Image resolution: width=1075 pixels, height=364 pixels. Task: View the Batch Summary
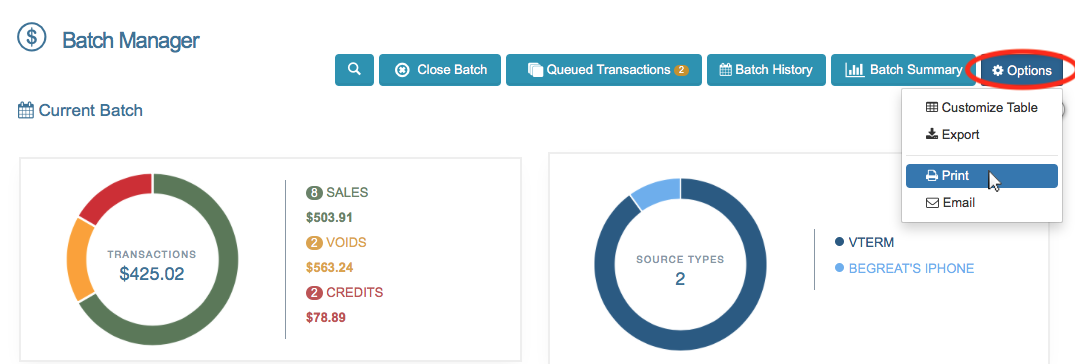pos(903,70)
